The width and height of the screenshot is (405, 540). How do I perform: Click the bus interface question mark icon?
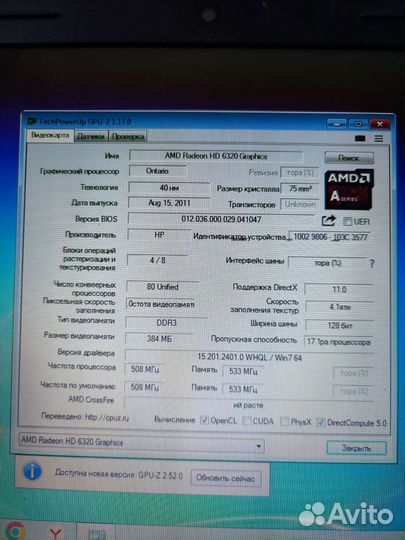(x=372, y=264)
